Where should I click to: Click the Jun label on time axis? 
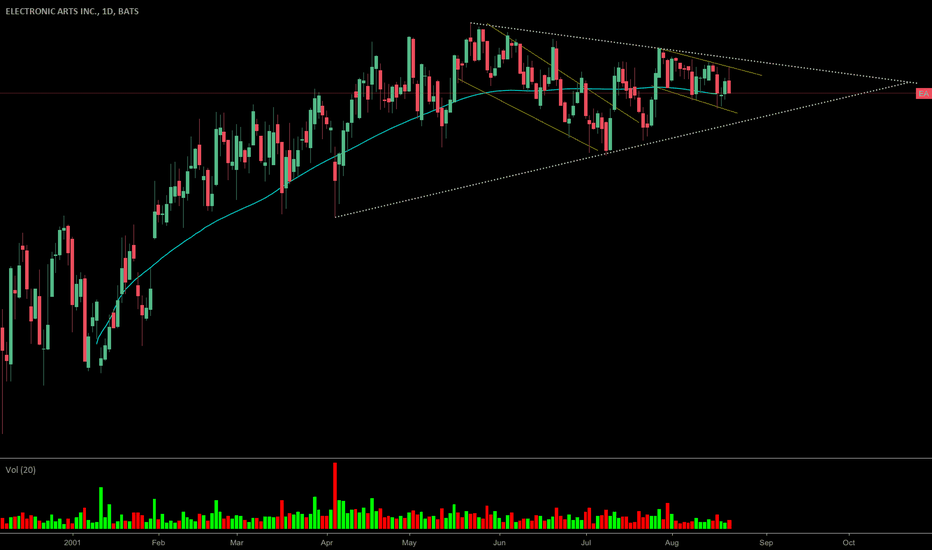[x=499, y=542]
